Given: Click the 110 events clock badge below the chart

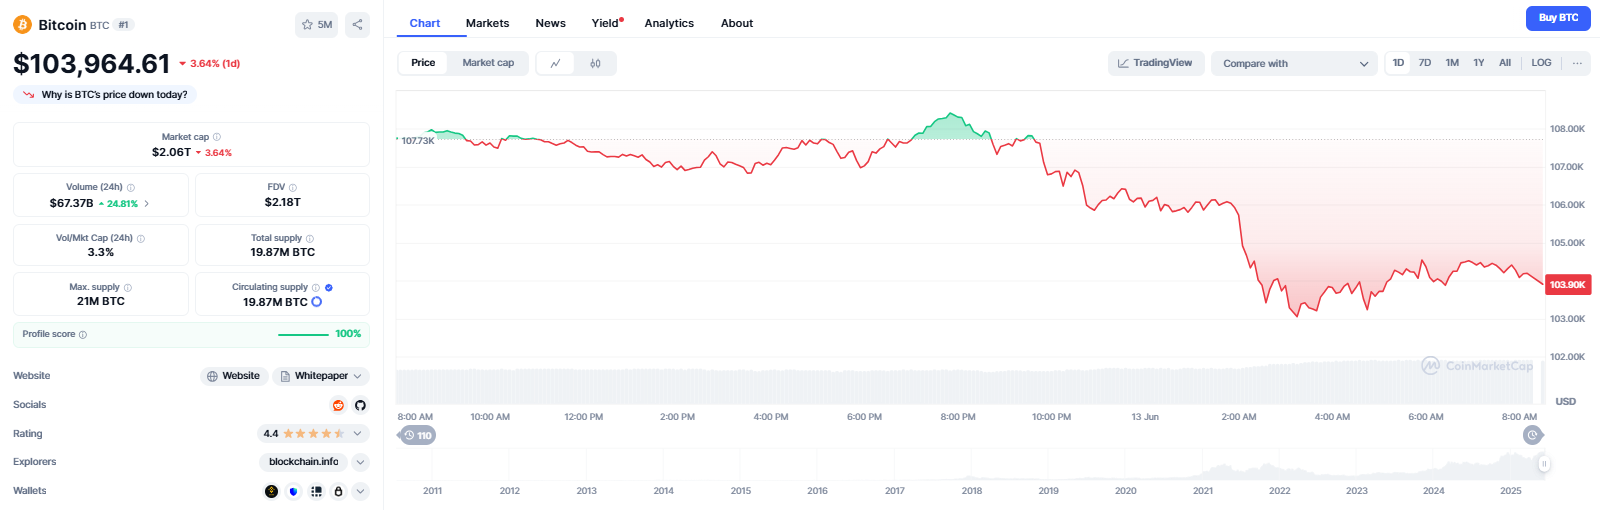Looking at the screenshot, I should [x=418, y=435].
